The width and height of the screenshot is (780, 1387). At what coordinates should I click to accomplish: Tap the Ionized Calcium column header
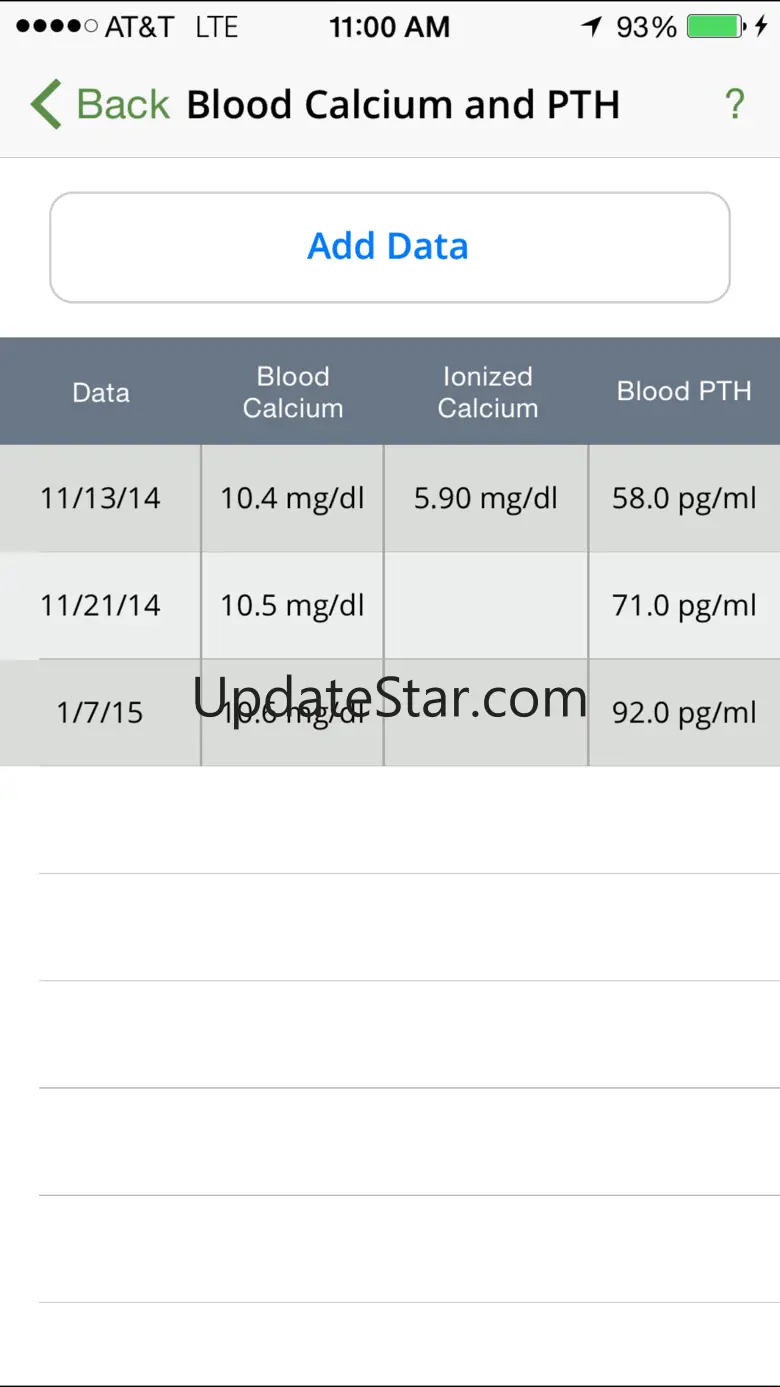[487, 392]
